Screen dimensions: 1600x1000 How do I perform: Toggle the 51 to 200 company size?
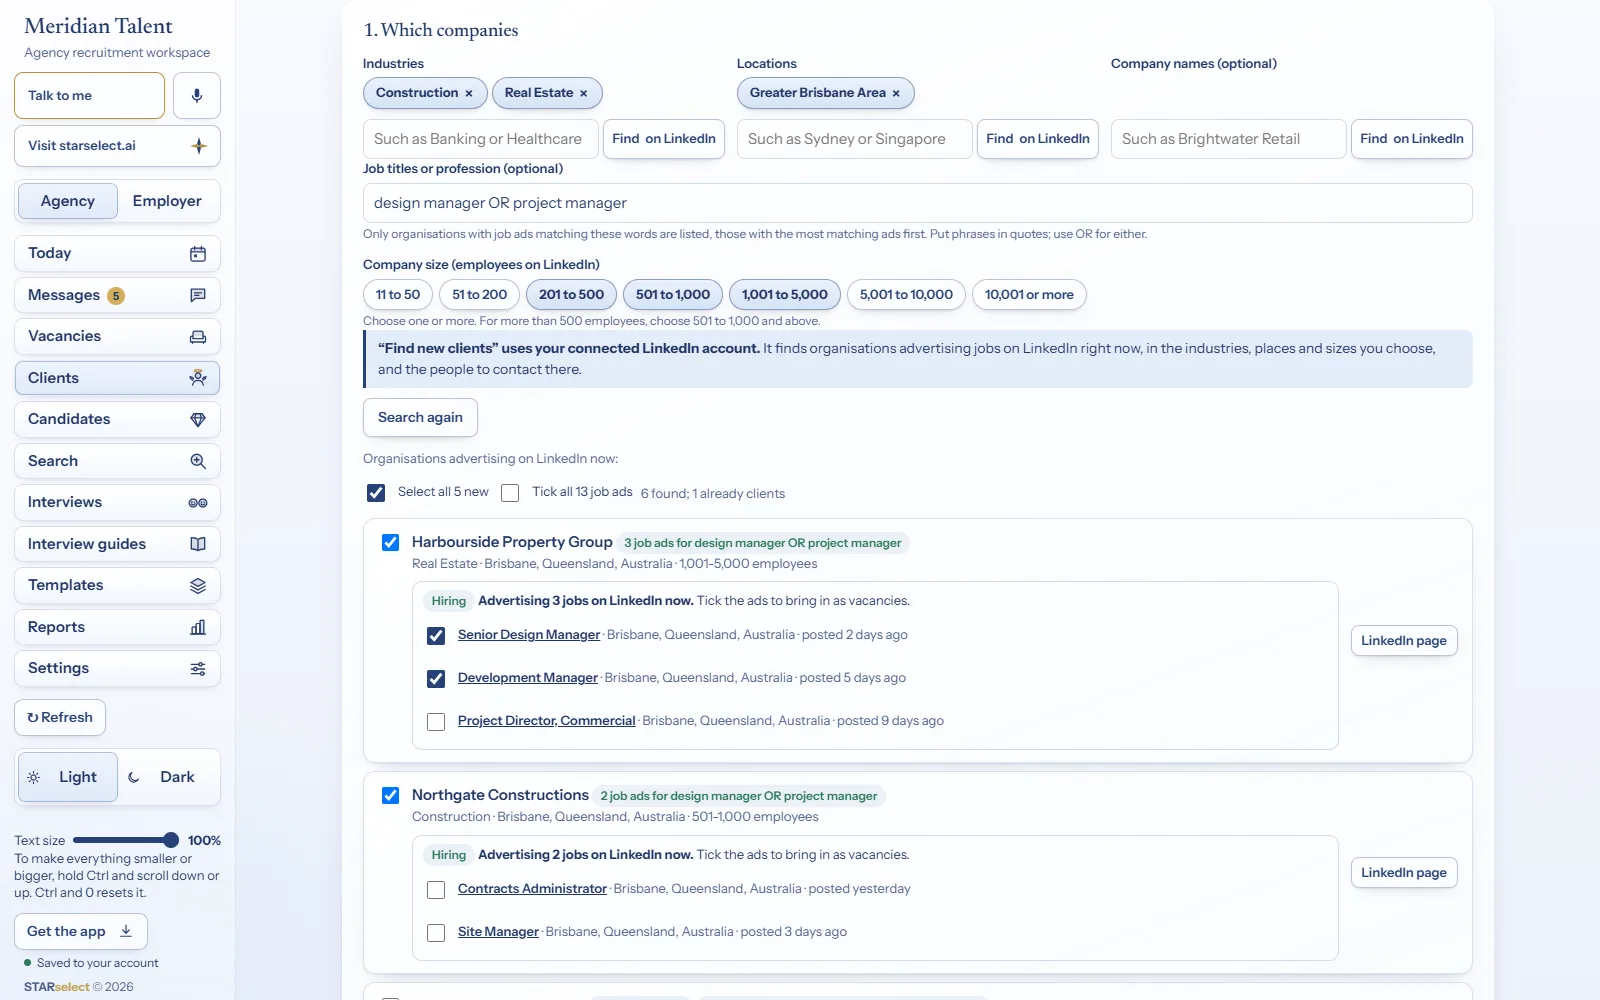pos(480,295)
